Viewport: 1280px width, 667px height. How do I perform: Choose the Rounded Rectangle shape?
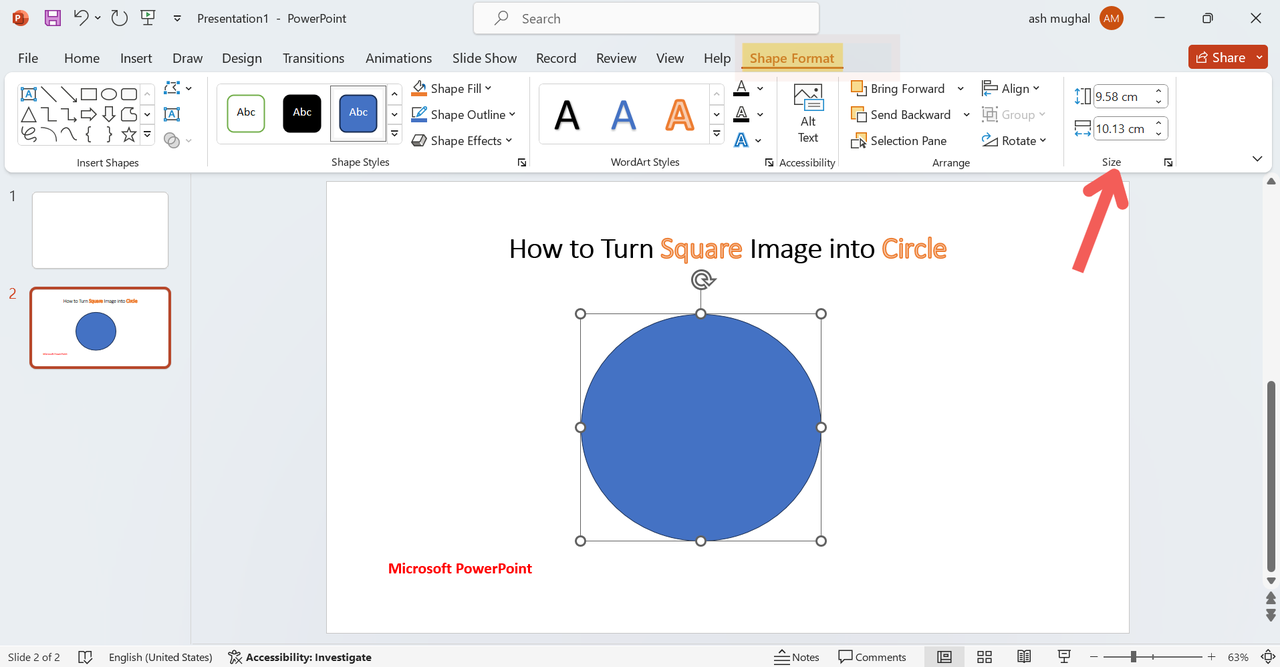tap(129, 94)
